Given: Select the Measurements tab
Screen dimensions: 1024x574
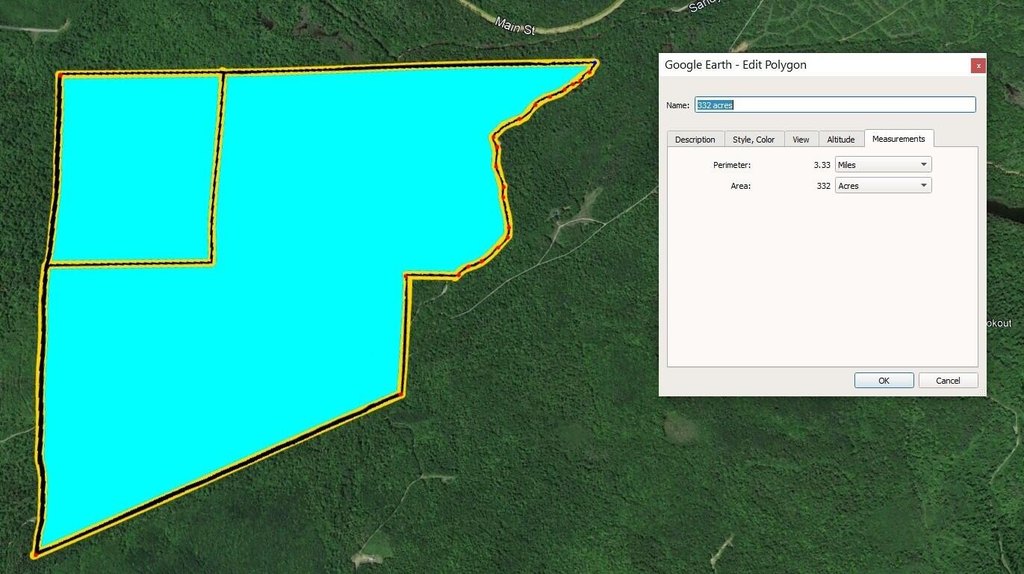Looking at the screenshot, I should [x=898, y=139].
